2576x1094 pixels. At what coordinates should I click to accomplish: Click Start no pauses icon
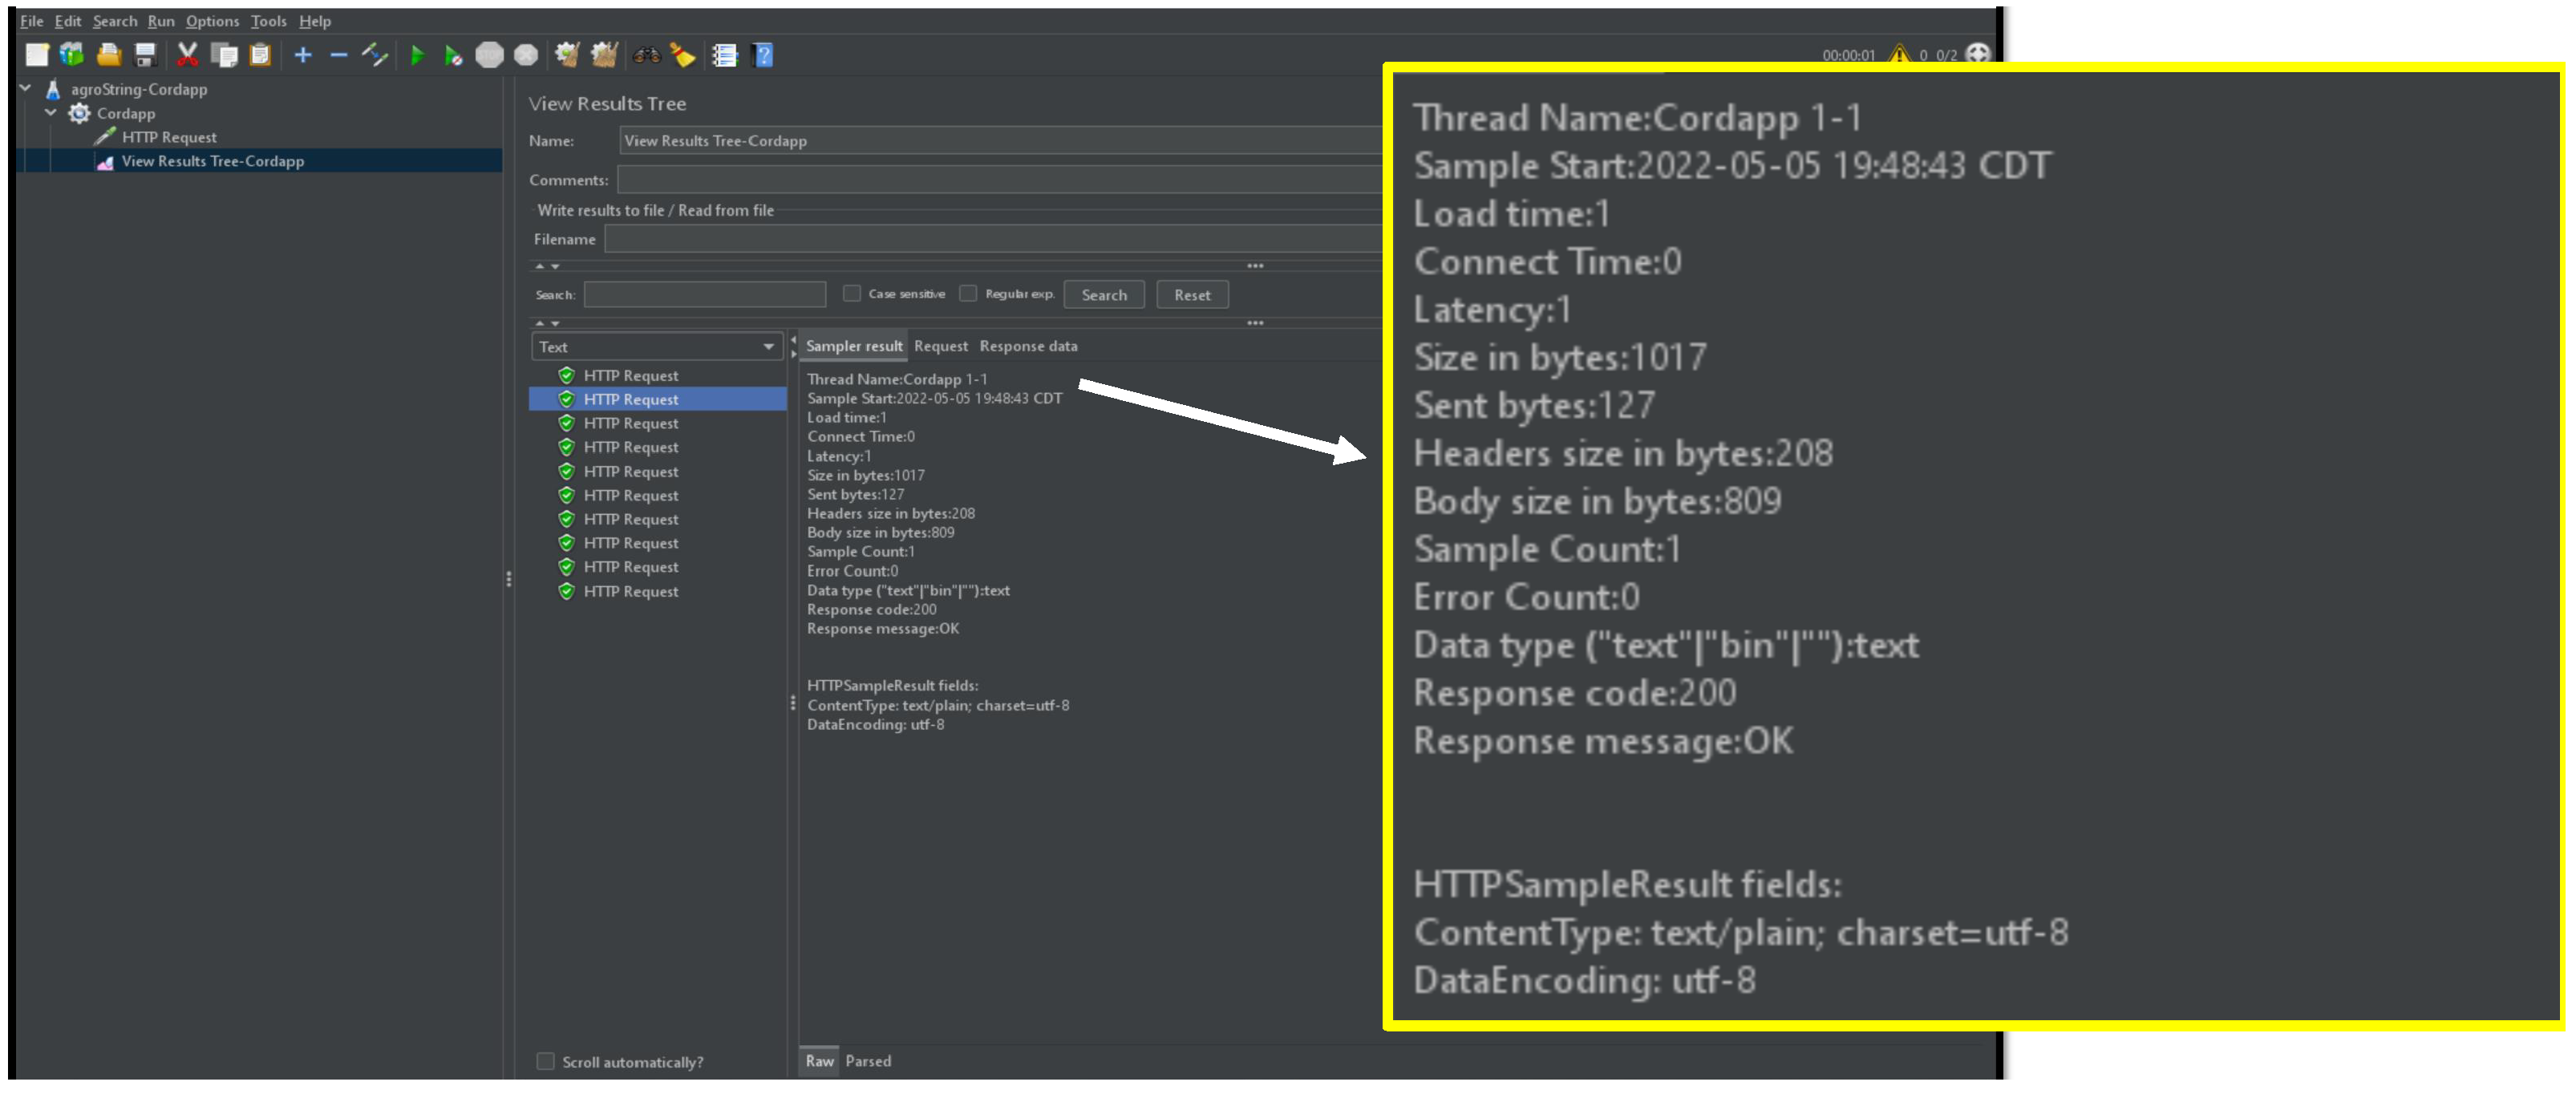[453, 55]
